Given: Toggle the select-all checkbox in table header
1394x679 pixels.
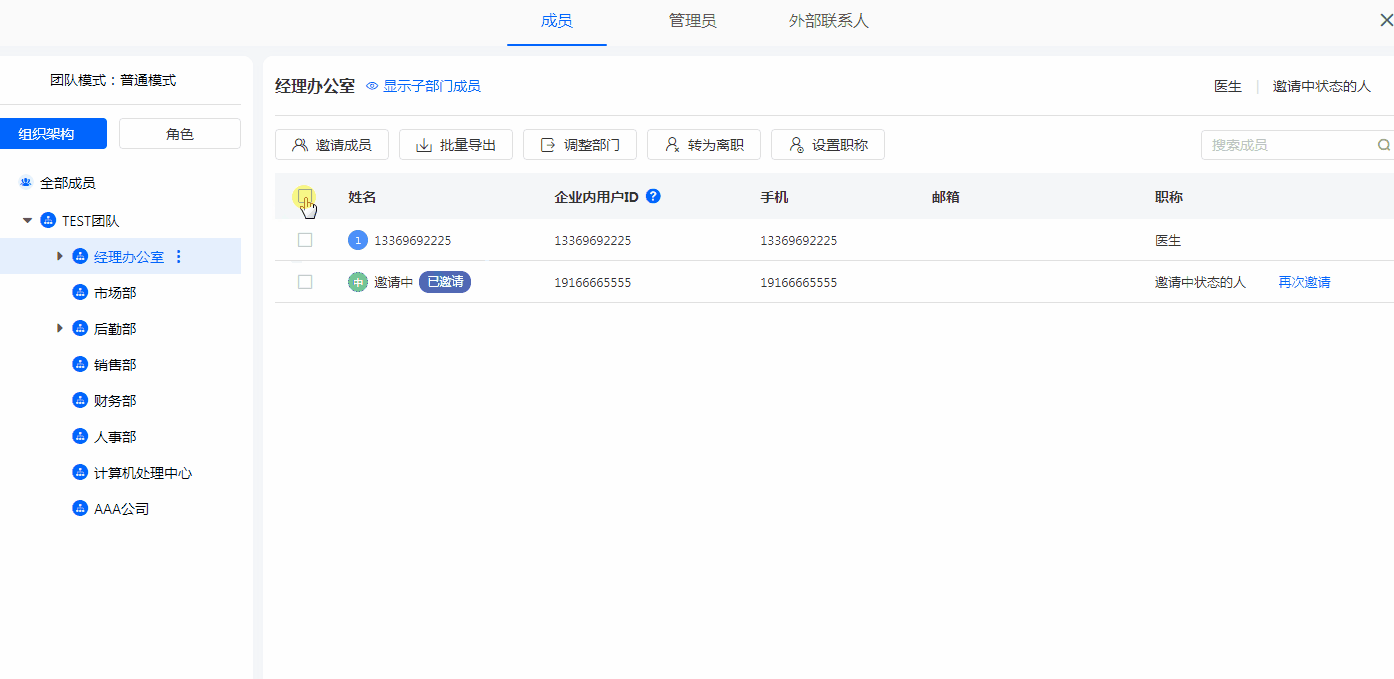Looking at the screenshot, I should click(305, 196).
